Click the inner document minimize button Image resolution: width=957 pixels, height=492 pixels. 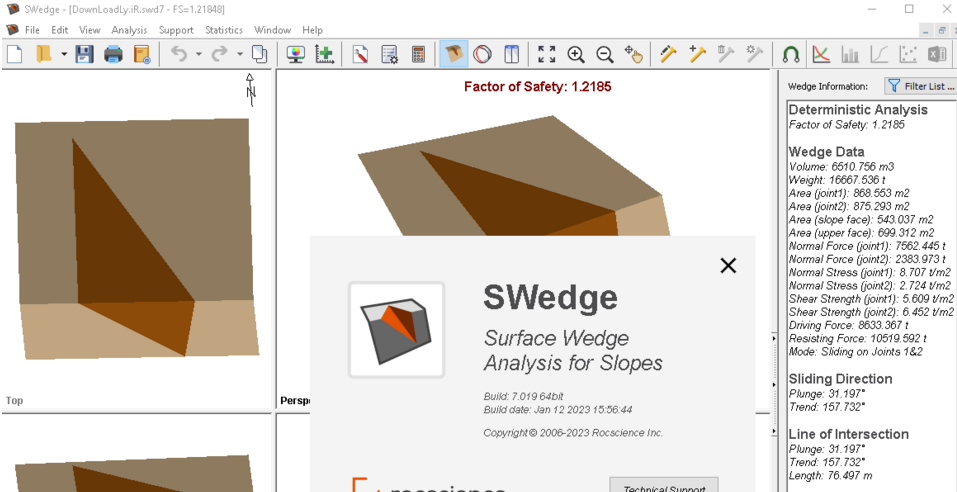pos(928,30)
